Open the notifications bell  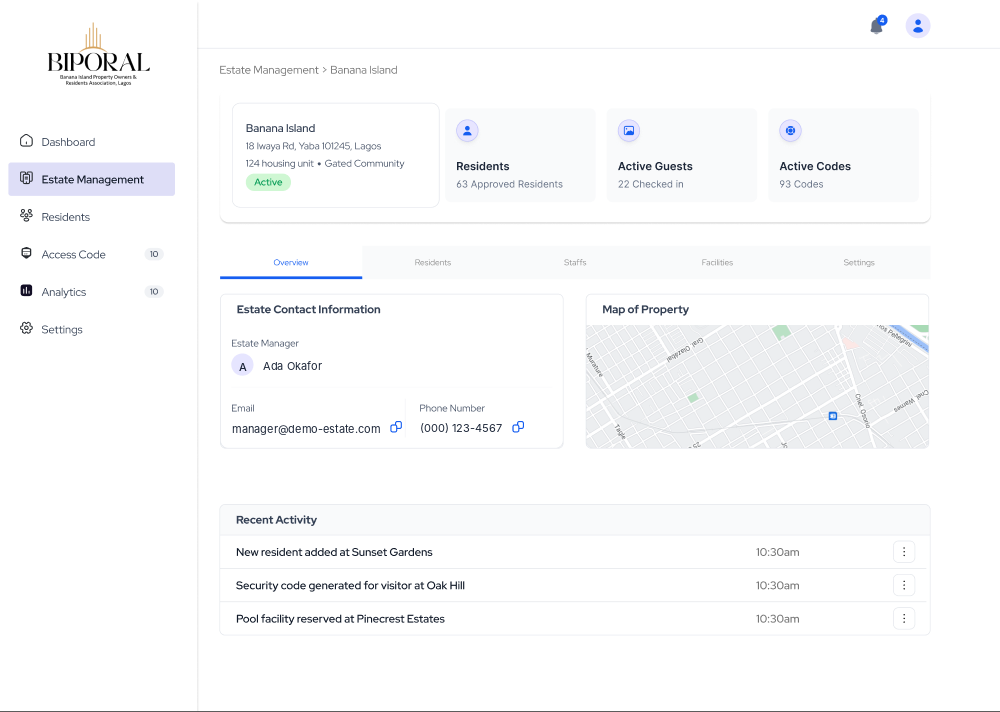[877, 26]
